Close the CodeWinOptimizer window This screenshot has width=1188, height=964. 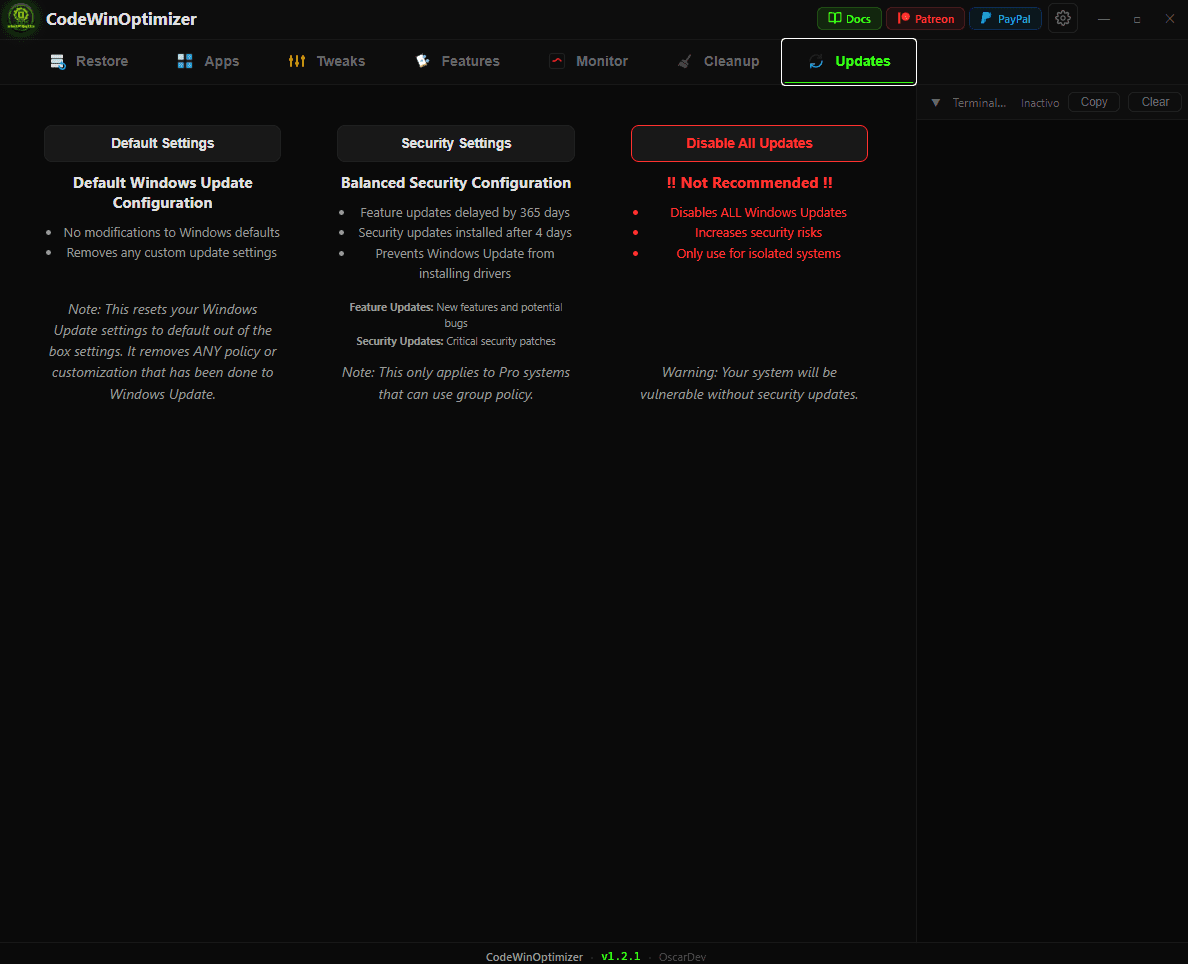pos(1169,19)
